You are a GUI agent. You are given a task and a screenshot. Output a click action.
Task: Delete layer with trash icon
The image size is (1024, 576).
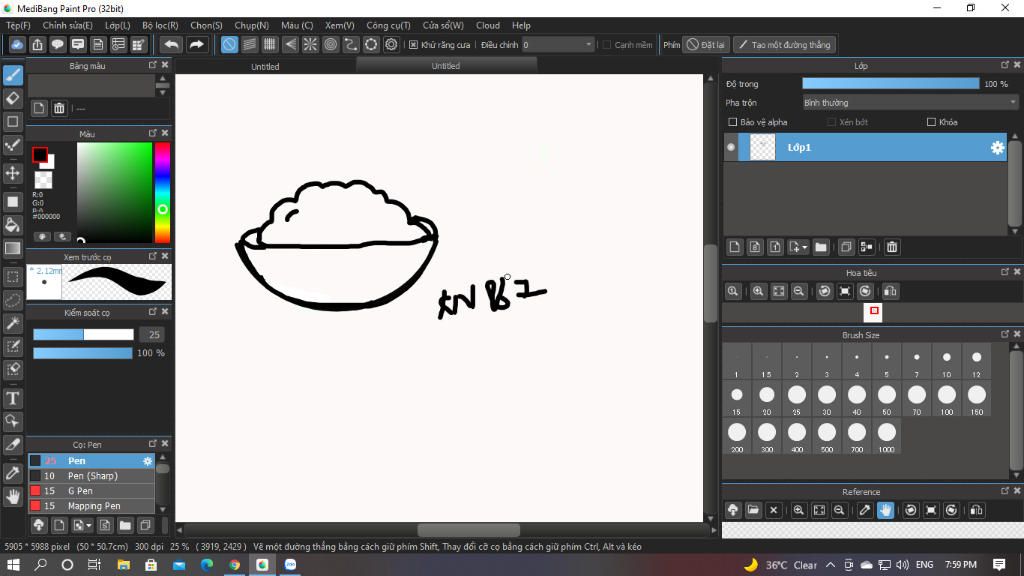coord(891,247)
